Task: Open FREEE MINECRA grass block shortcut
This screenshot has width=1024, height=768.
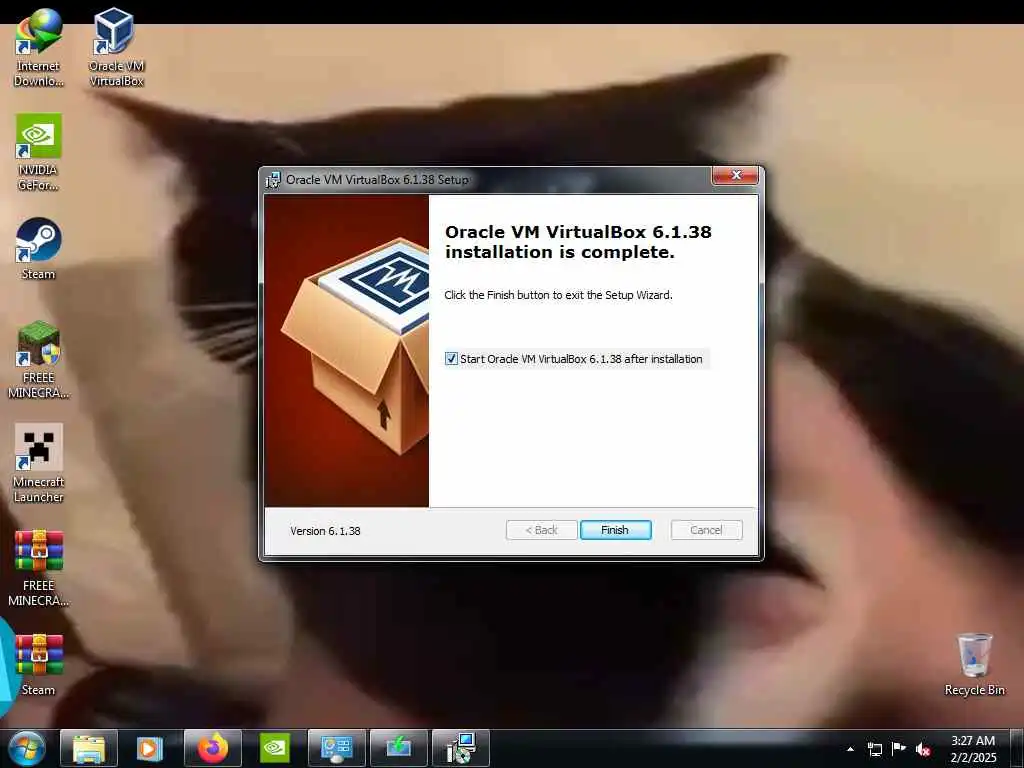Action: [x=39, y=359]
